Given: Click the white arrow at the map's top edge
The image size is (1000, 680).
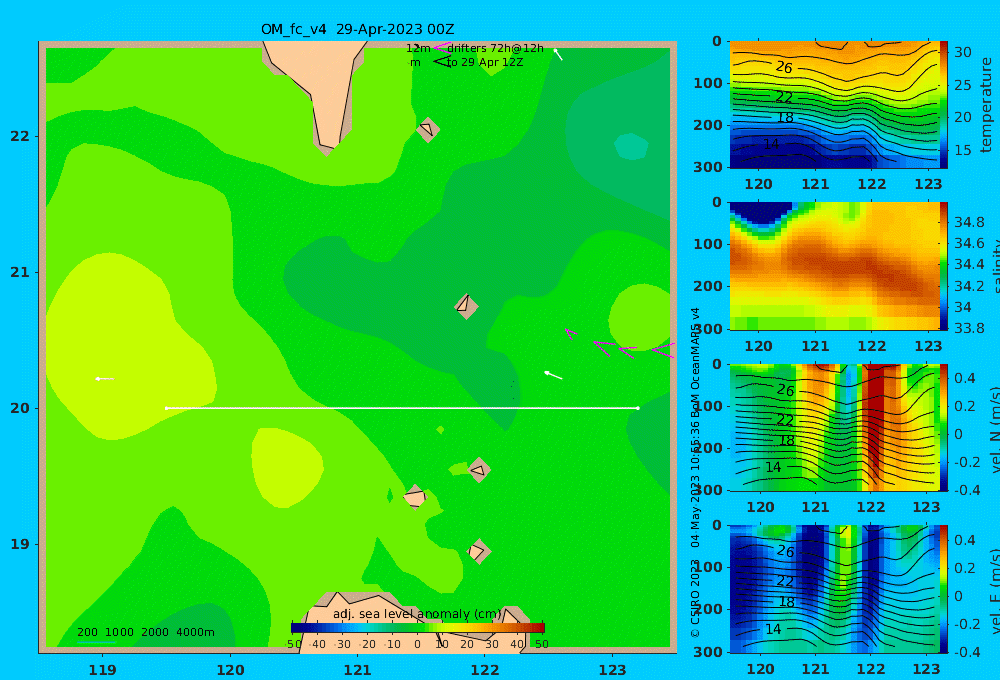Looking at the screenshot, I should (x=558, y=54).
